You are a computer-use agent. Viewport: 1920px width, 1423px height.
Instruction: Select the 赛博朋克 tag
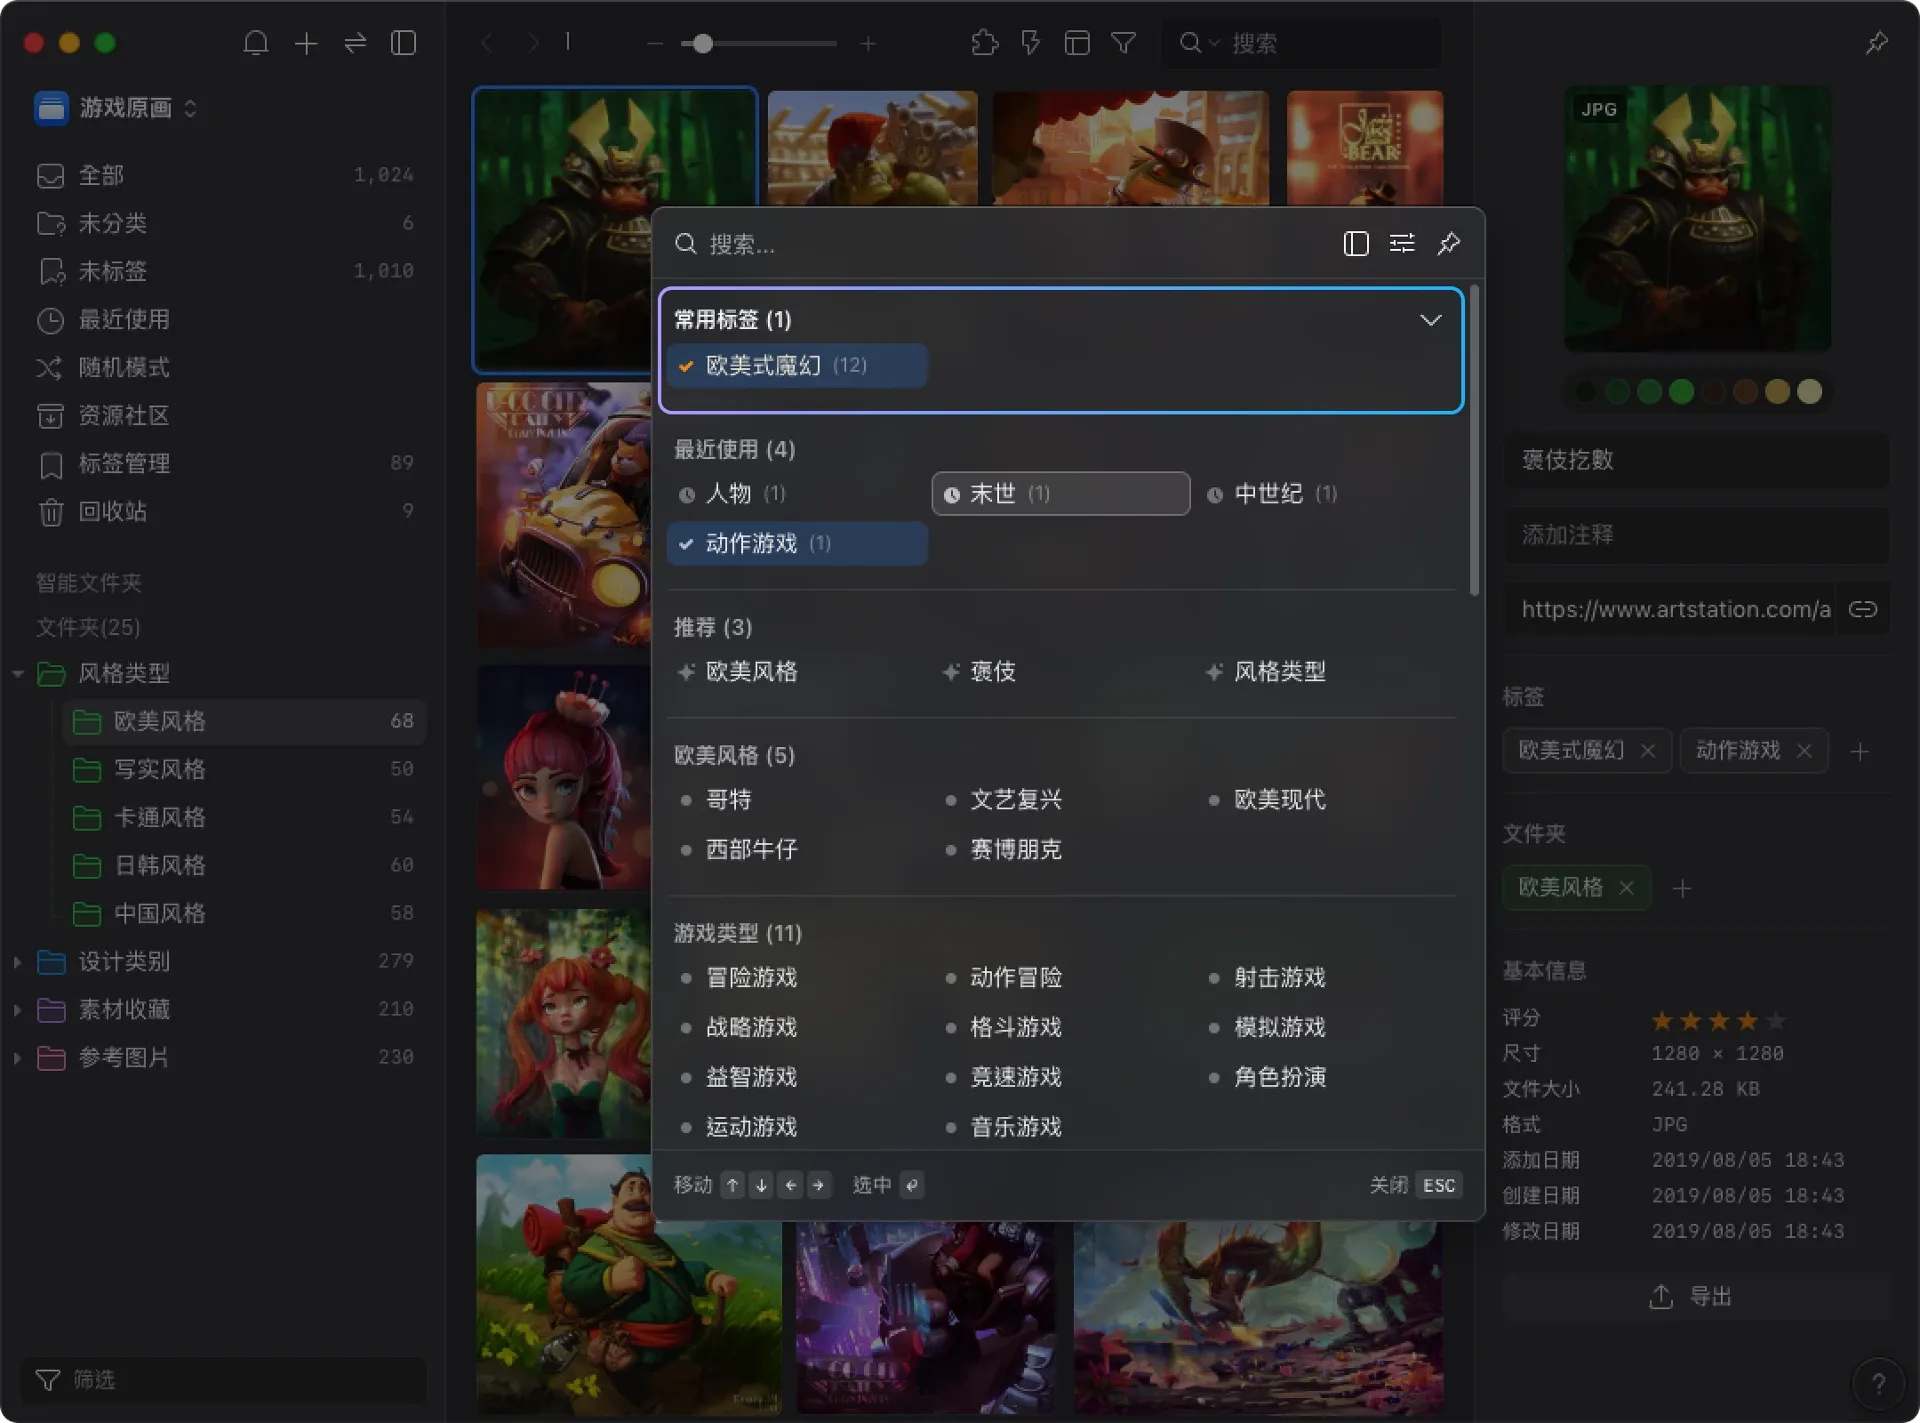click(1016, 850)
